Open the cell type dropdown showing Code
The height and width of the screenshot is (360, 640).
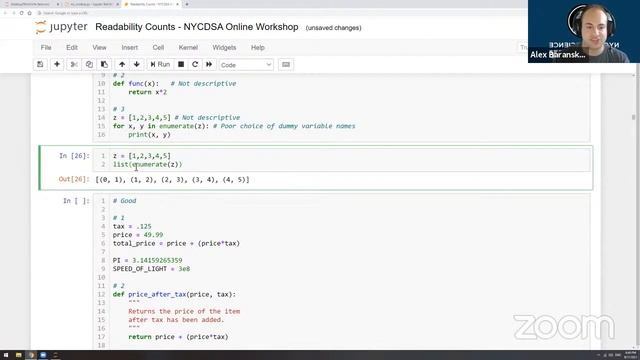pos(246,65)
